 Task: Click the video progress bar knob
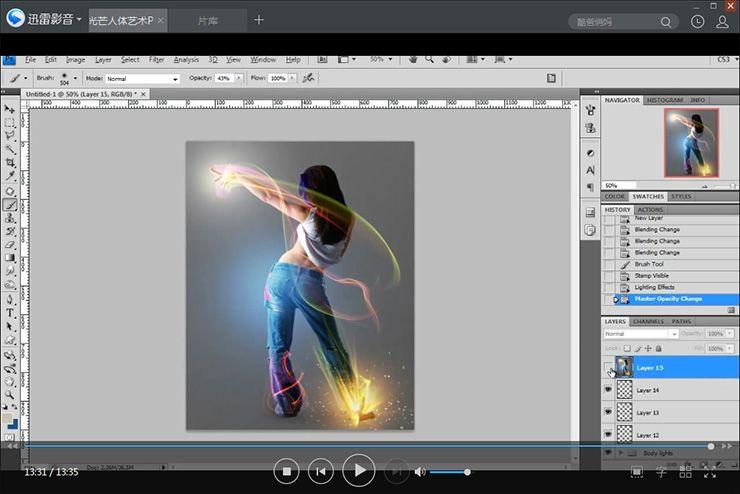coord(711,446)
